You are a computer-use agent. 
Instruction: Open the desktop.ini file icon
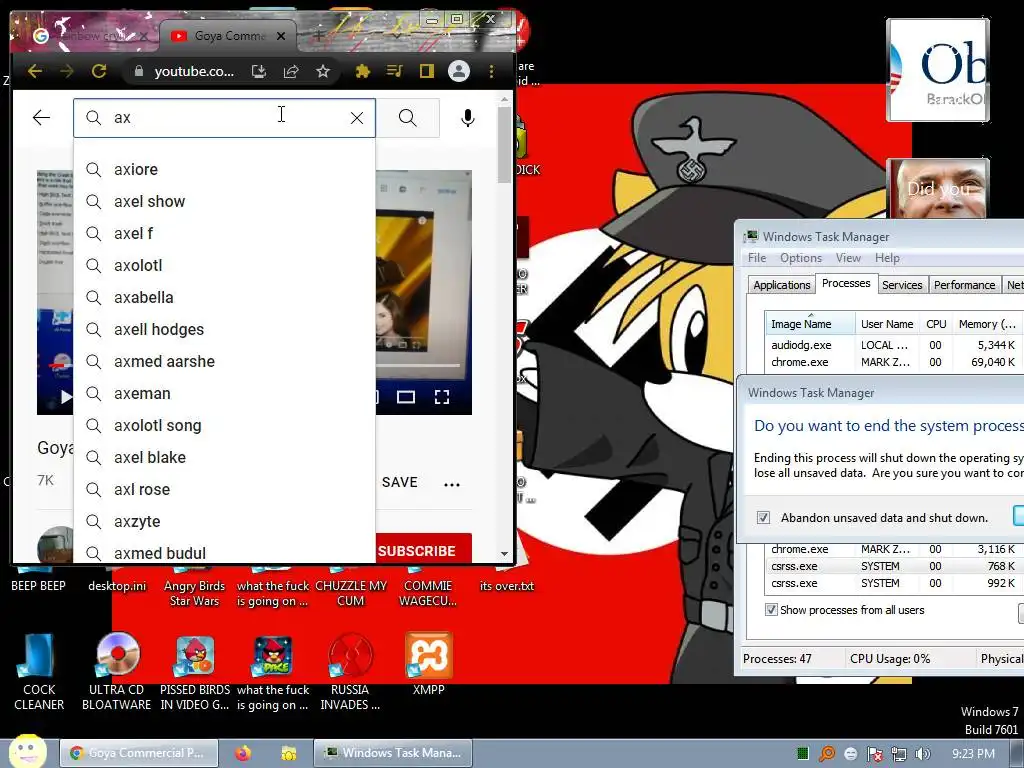click(118, 579)
